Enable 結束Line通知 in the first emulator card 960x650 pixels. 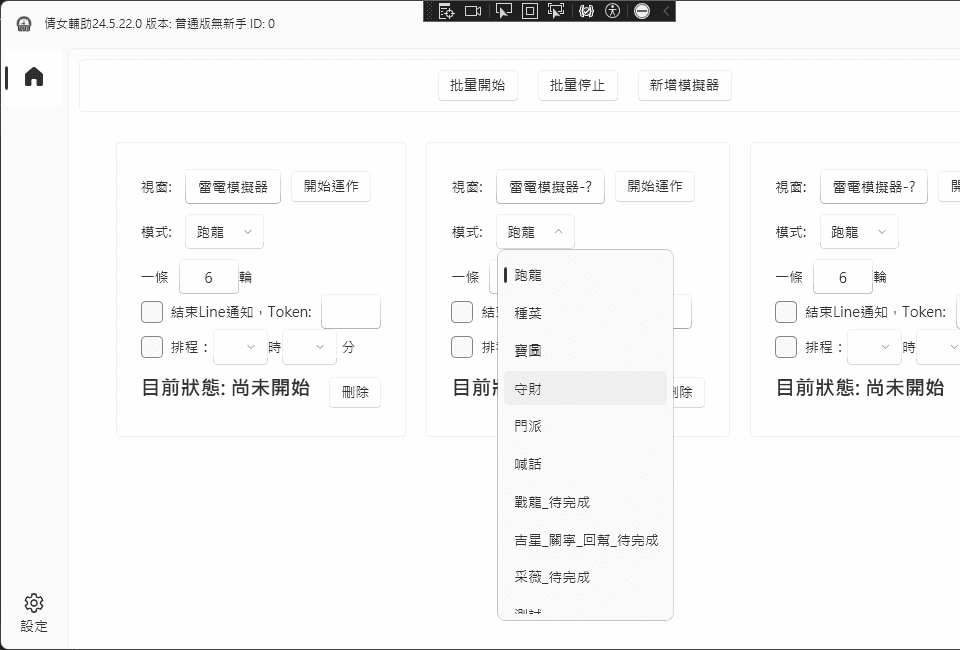(x=152, y=312)
